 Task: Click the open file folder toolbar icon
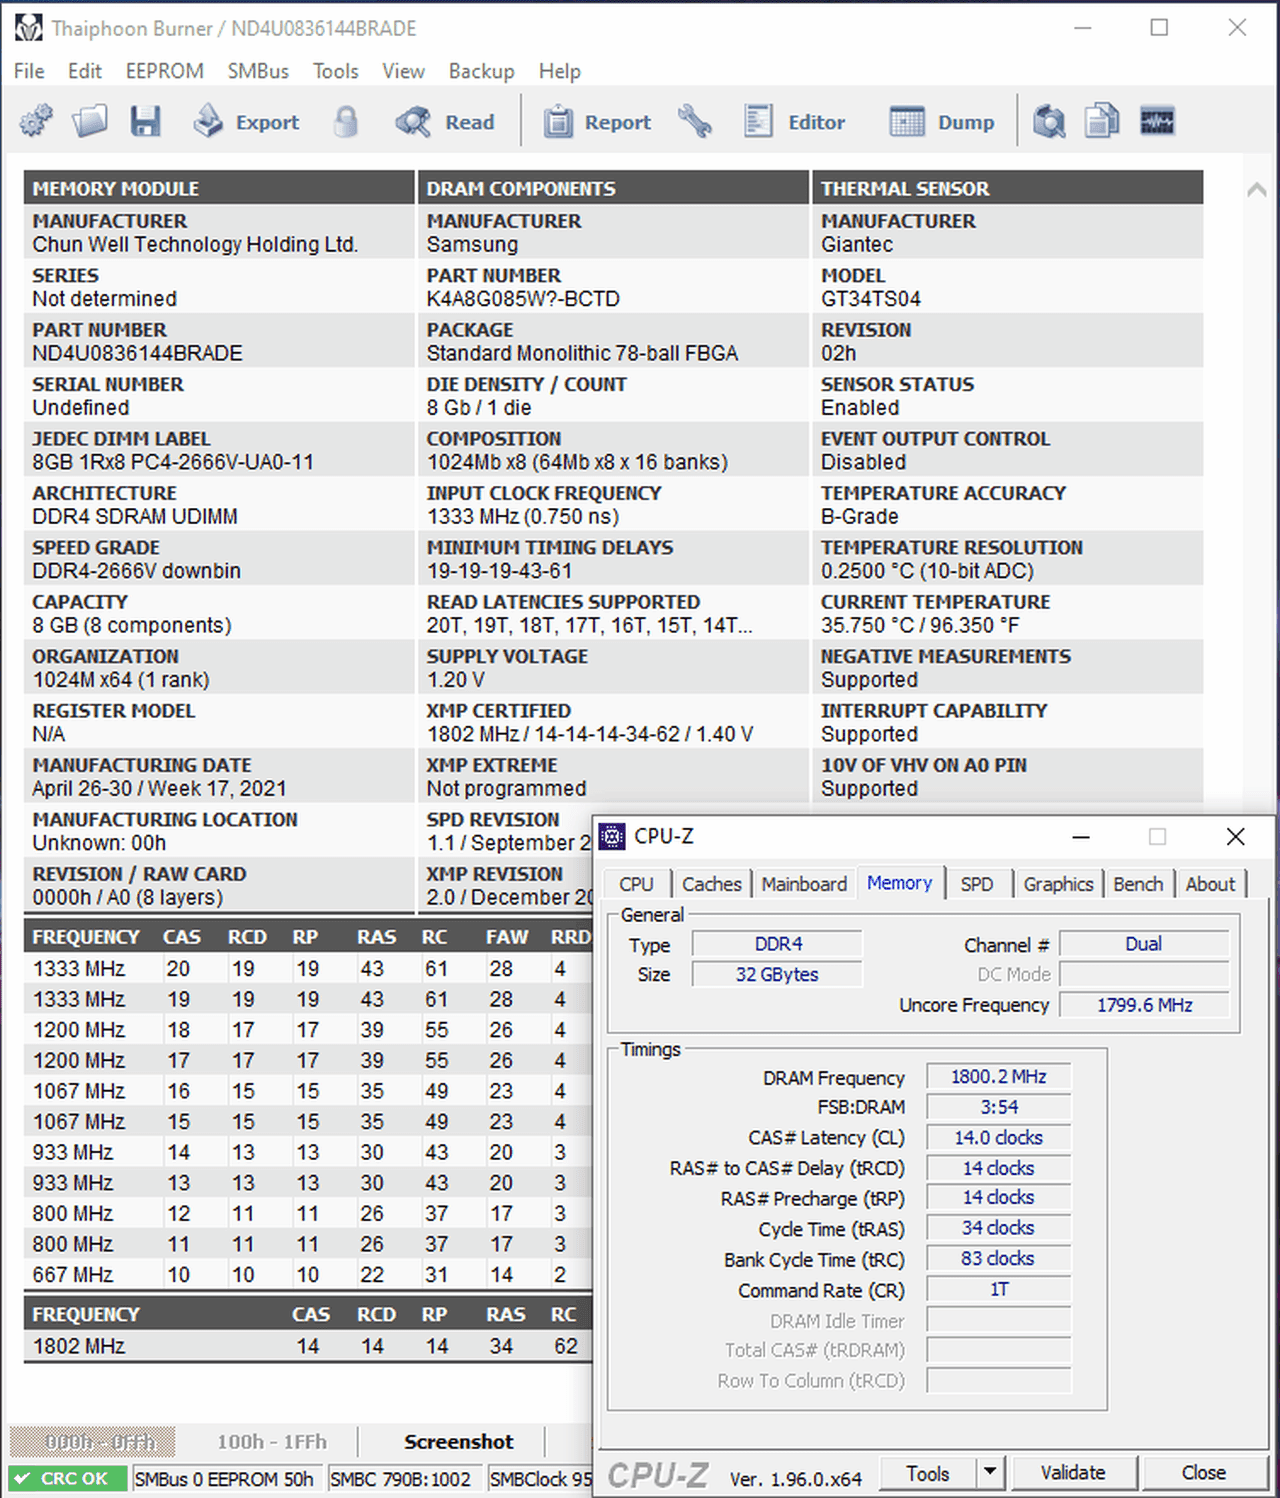tap(90, 122)
